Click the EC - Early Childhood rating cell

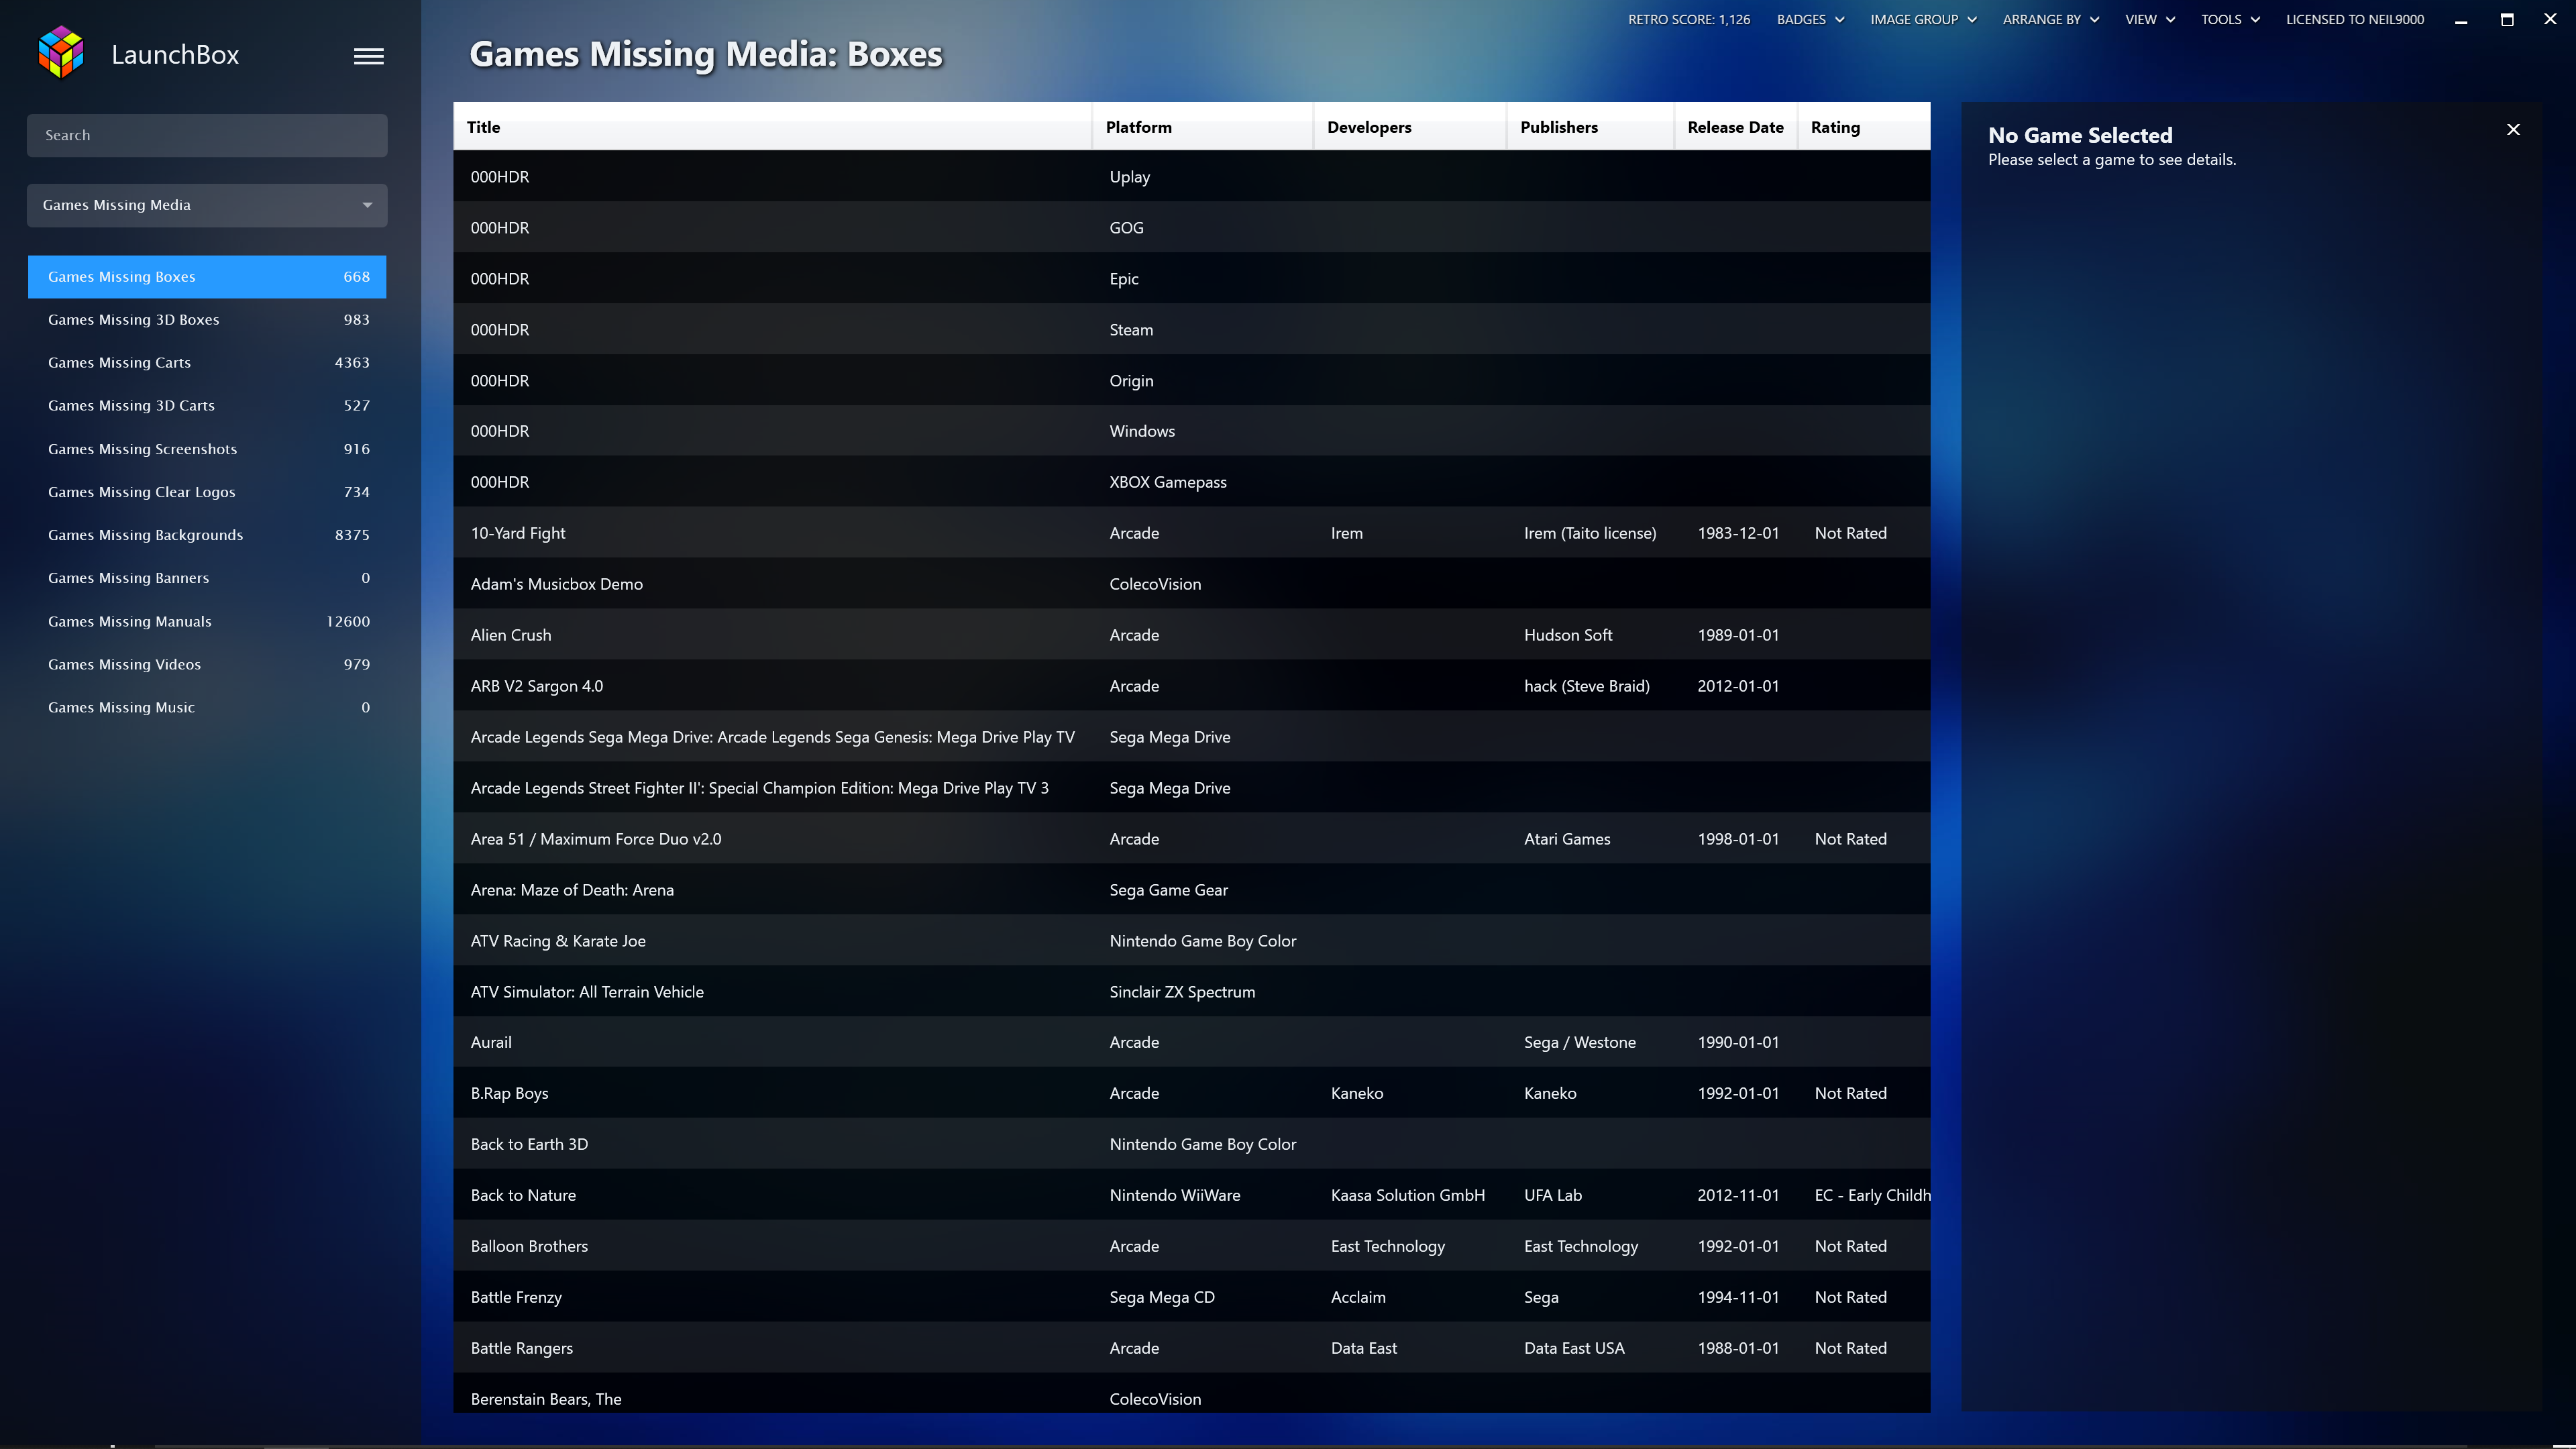tap(1872, 1195)
